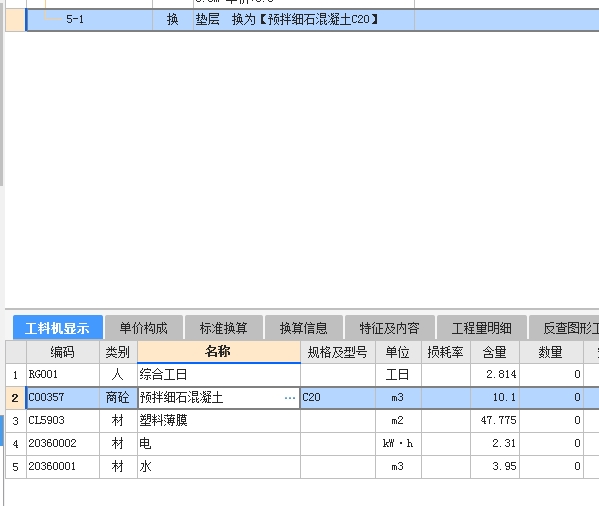The height and width of the screenshot is (506, 599).
Task: Select the 20360001 code cell
Action: pos(63,467)
